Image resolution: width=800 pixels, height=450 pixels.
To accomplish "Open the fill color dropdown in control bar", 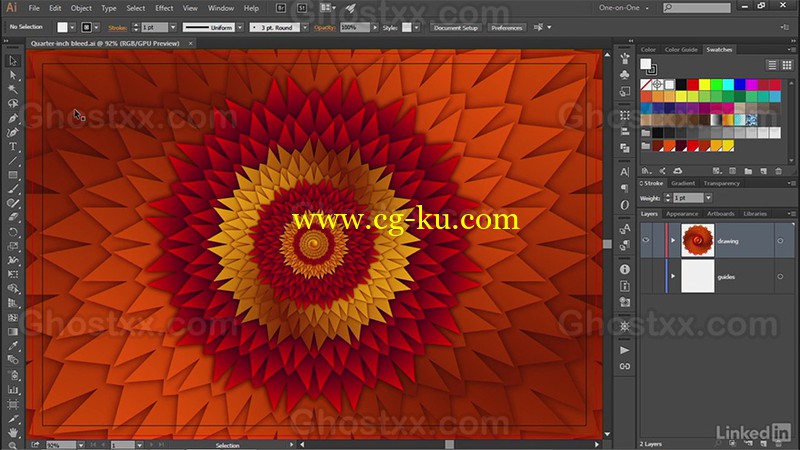I will (x=72, y=28).
